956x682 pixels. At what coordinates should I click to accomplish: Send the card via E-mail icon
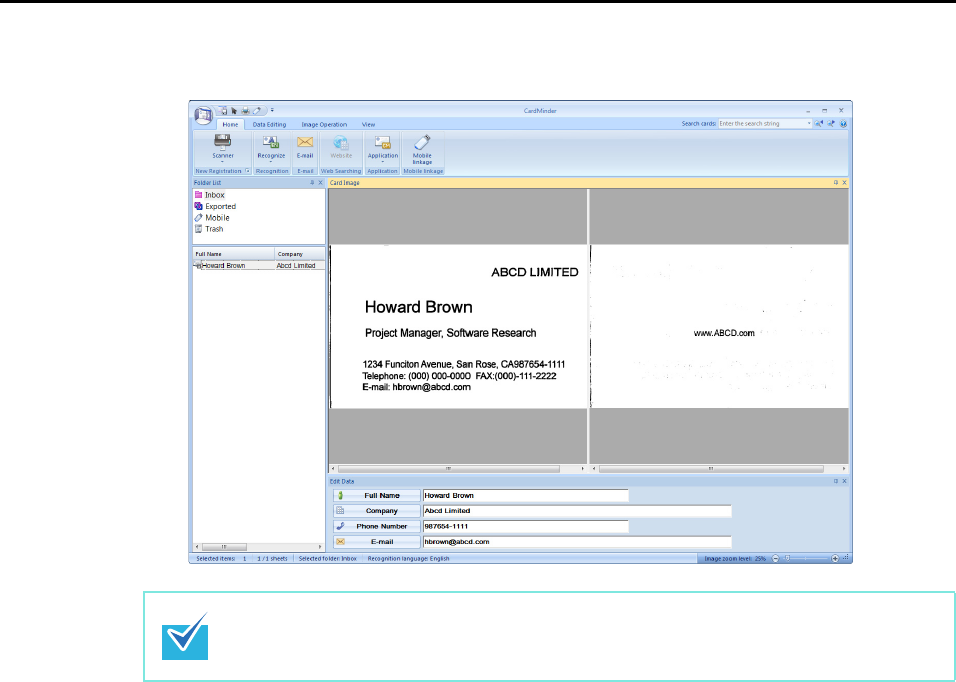[x=305, y=142]
